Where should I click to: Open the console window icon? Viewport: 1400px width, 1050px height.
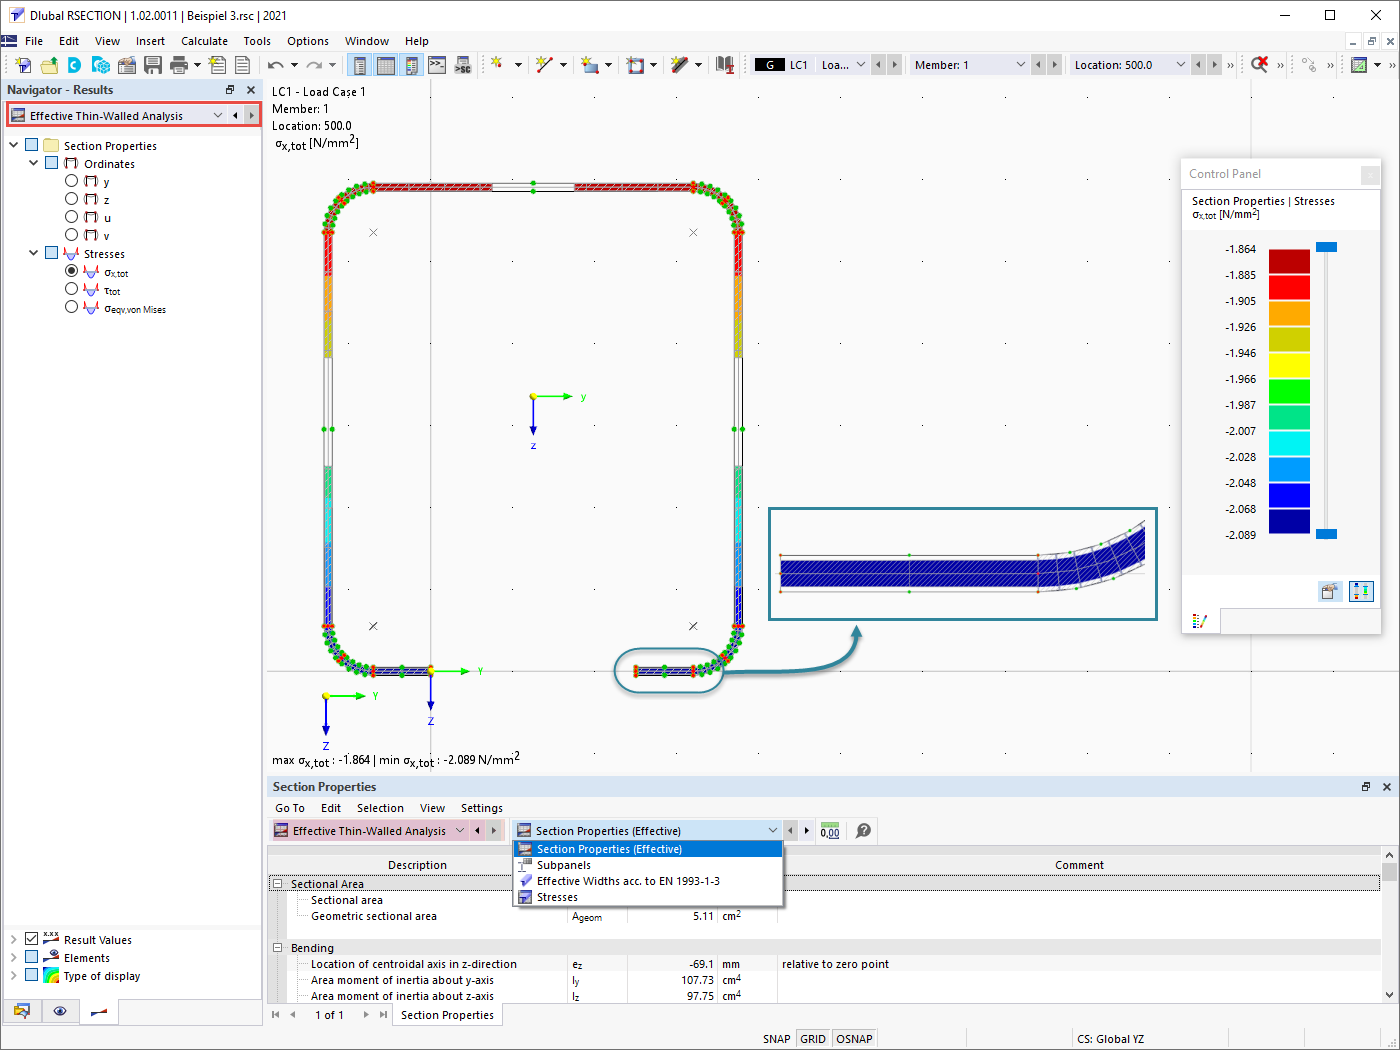[437, 65]
